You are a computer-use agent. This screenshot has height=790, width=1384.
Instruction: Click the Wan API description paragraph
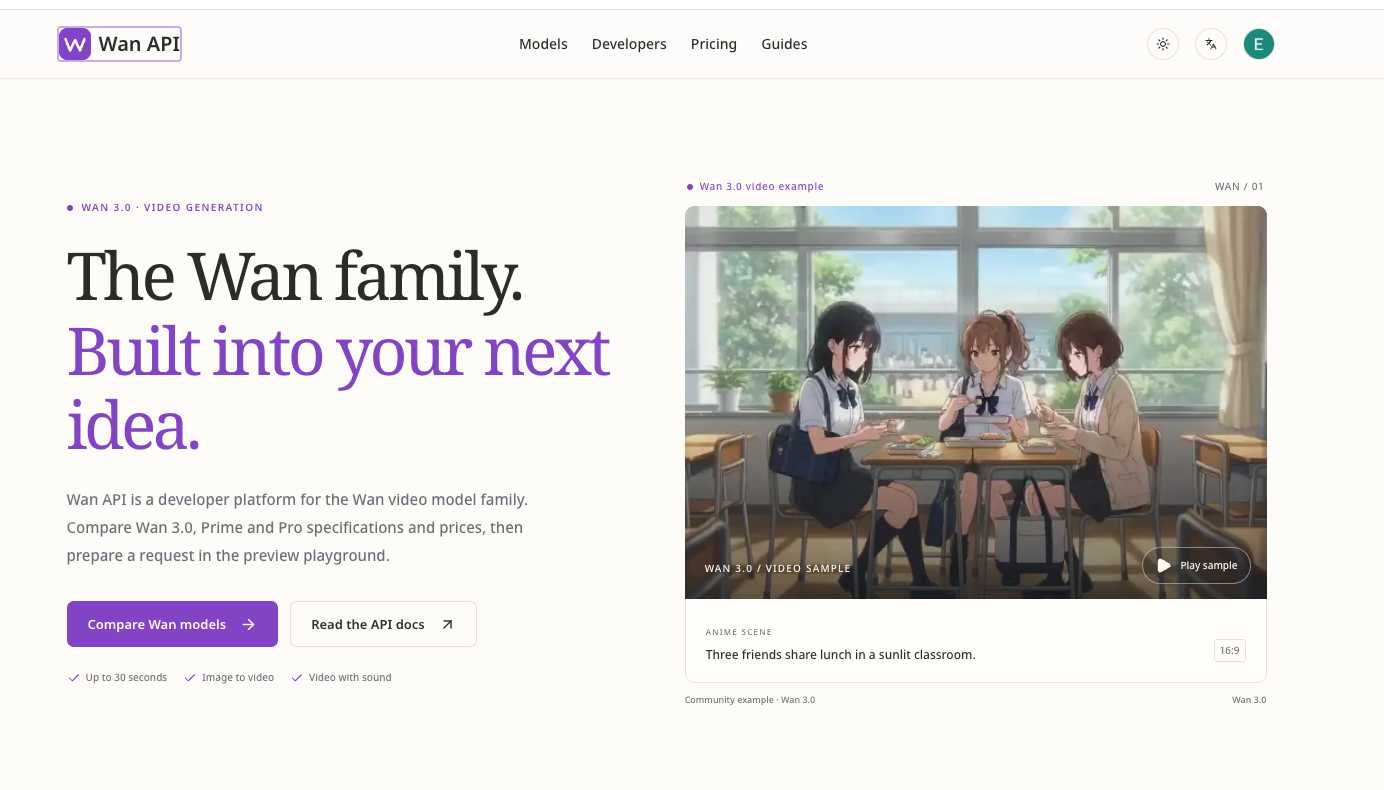click(297, 527)
